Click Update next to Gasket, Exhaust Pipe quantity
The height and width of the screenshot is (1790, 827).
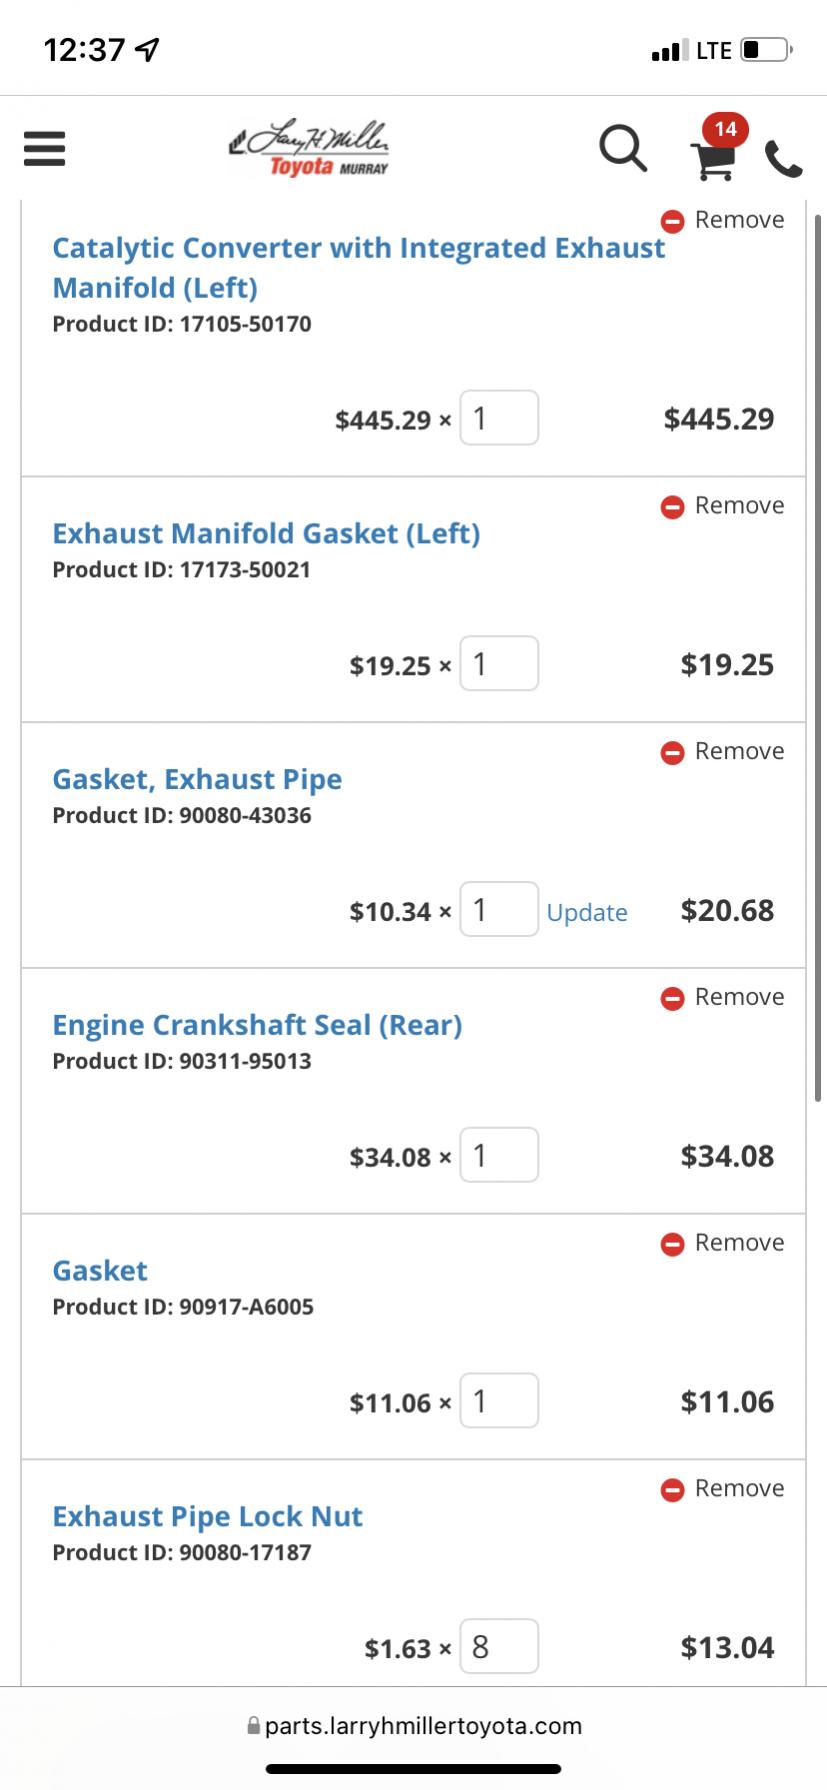tap(587, 912)
